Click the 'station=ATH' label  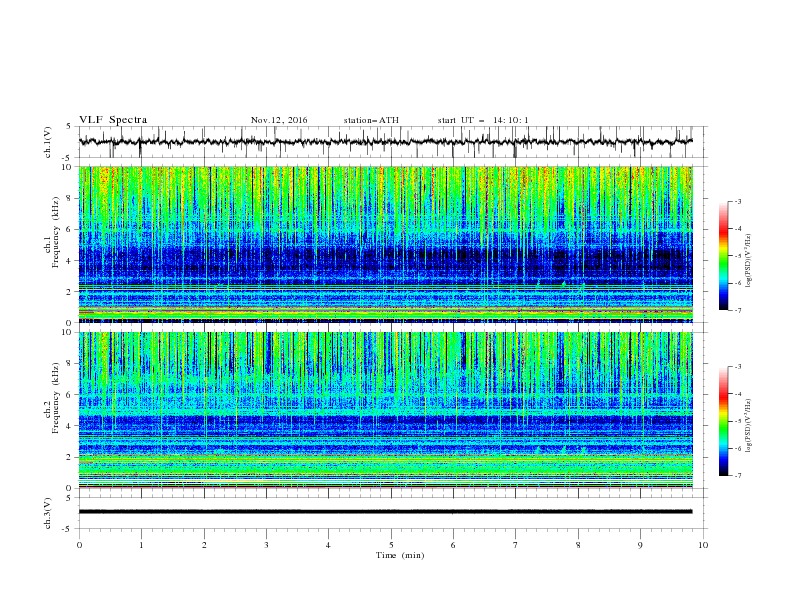point(371,120)
